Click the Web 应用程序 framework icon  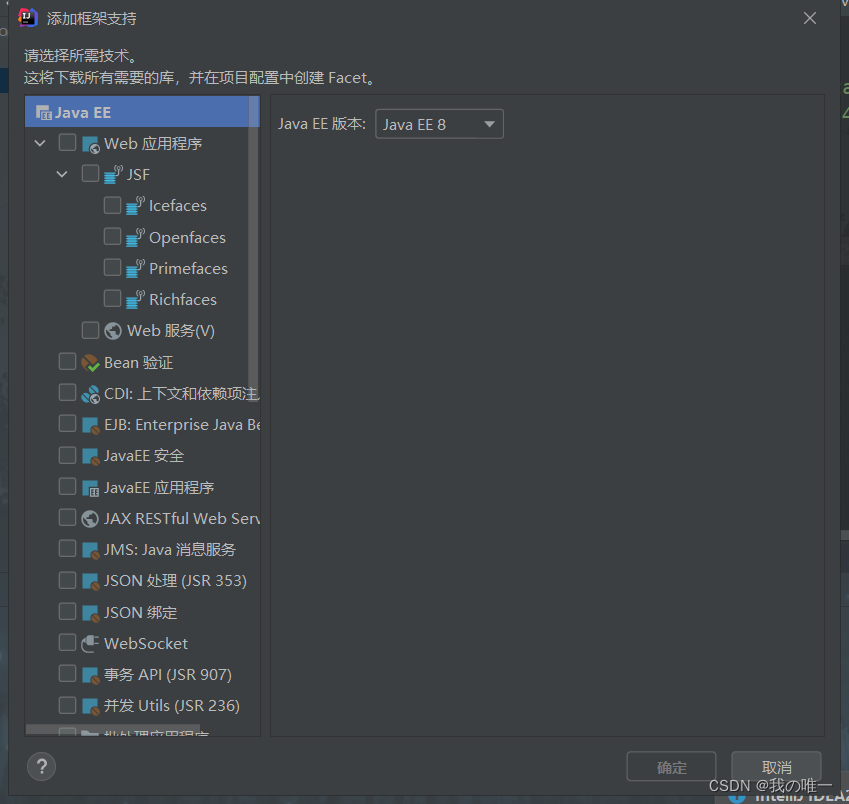pyautogui.click(x=90, y=144)
